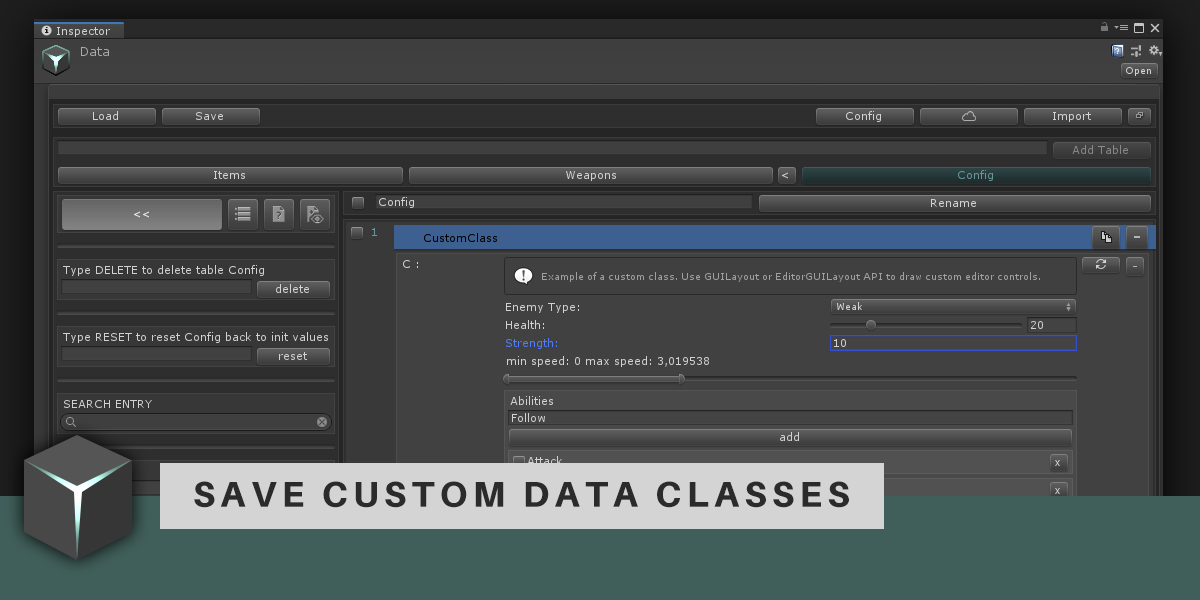Click the cloud sync button
The height and width of the screenshot is (600, 1200).
click(x=968, y=116)
